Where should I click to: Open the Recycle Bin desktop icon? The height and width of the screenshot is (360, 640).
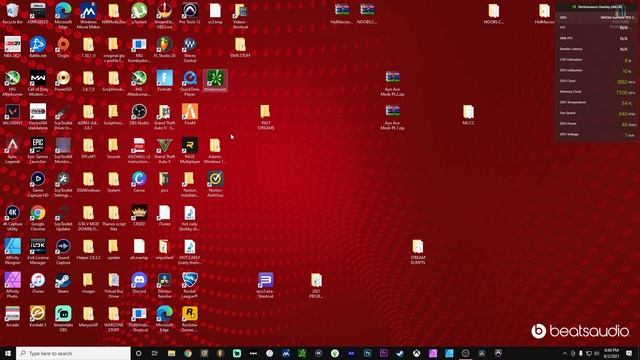click(x=12, y=13)
